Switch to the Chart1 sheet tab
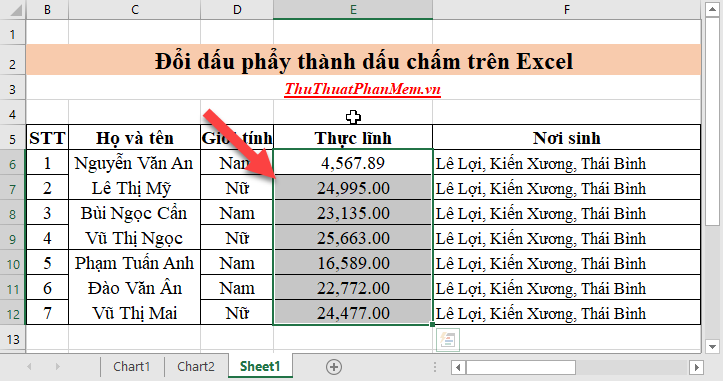The width and height of the screenshot is (723, 381). pos(132,367)
